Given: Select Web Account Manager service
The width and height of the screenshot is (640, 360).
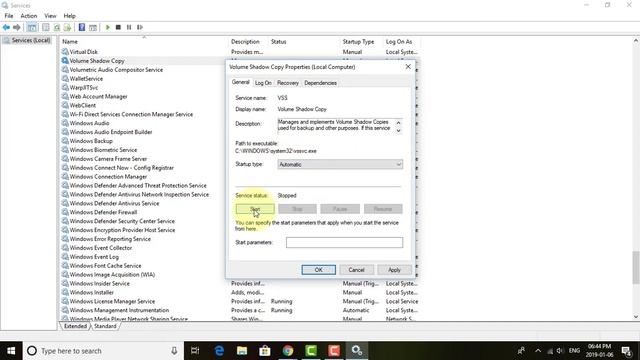Looking at the screenshot, I should (x=98, y=97).
